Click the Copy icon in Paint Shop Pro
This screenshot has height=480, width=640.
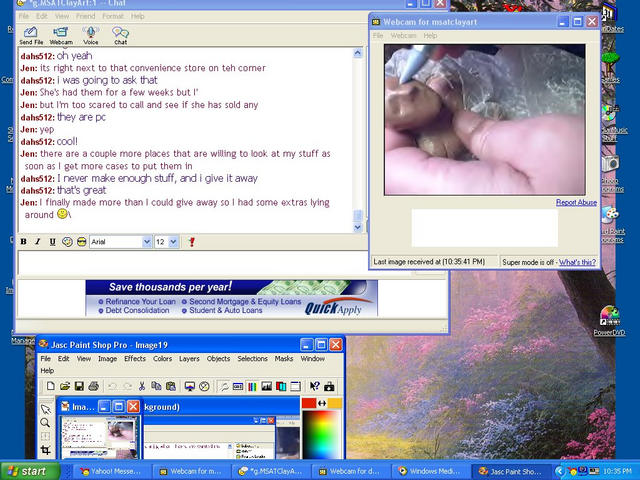(x=156, y=386)
